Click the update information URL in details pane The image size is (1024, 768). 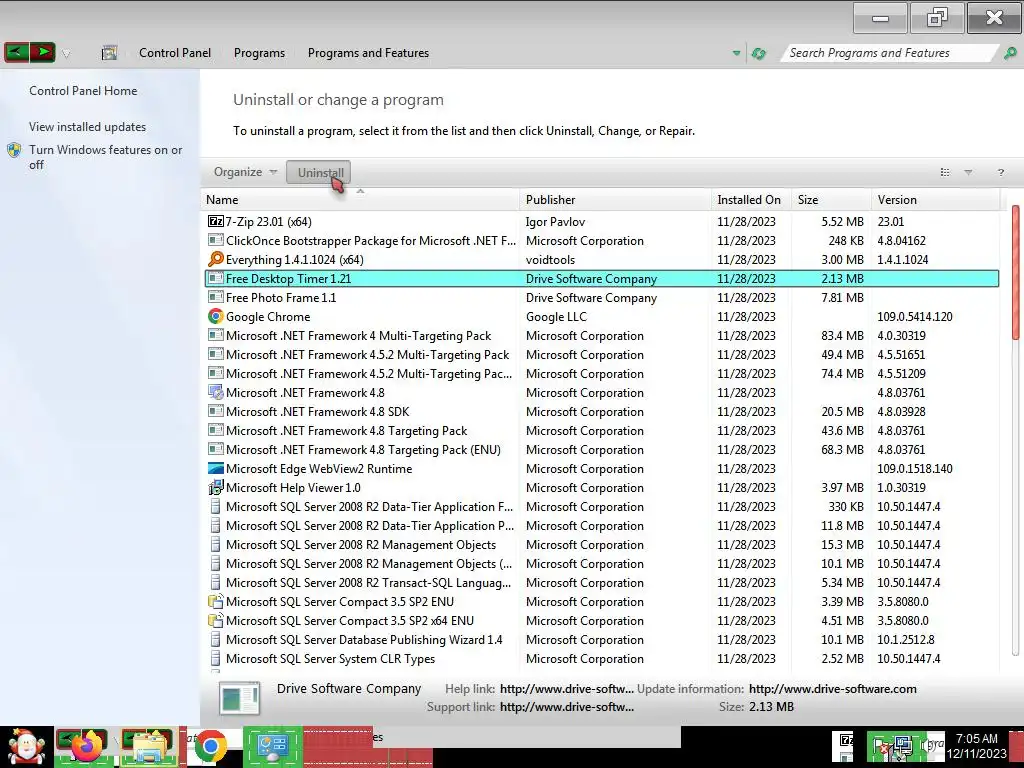(833, 688)
